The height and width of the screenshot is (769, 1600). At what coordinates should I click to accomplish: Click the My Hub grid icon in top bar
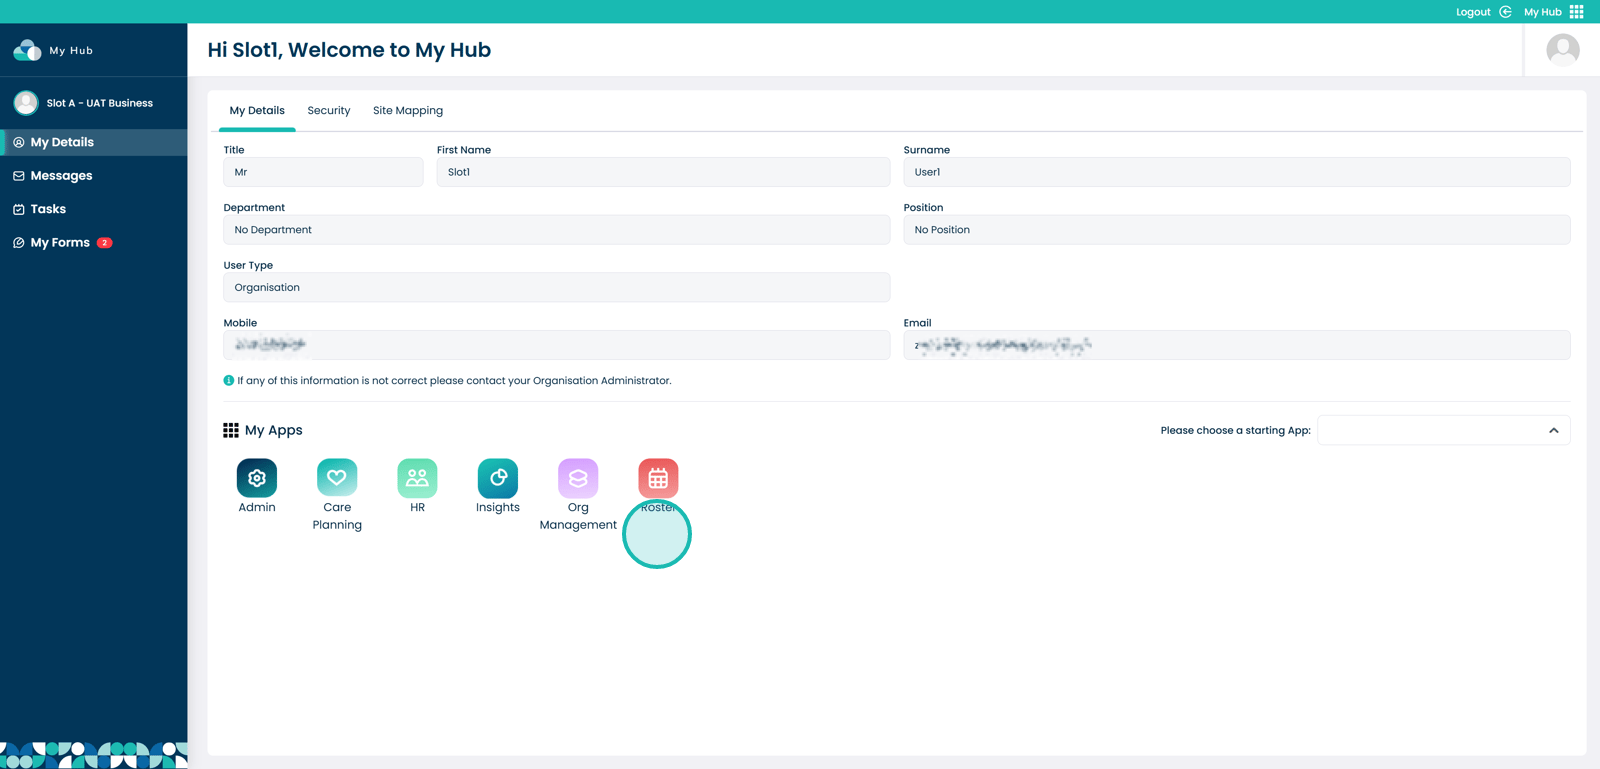coord(1576,12)
